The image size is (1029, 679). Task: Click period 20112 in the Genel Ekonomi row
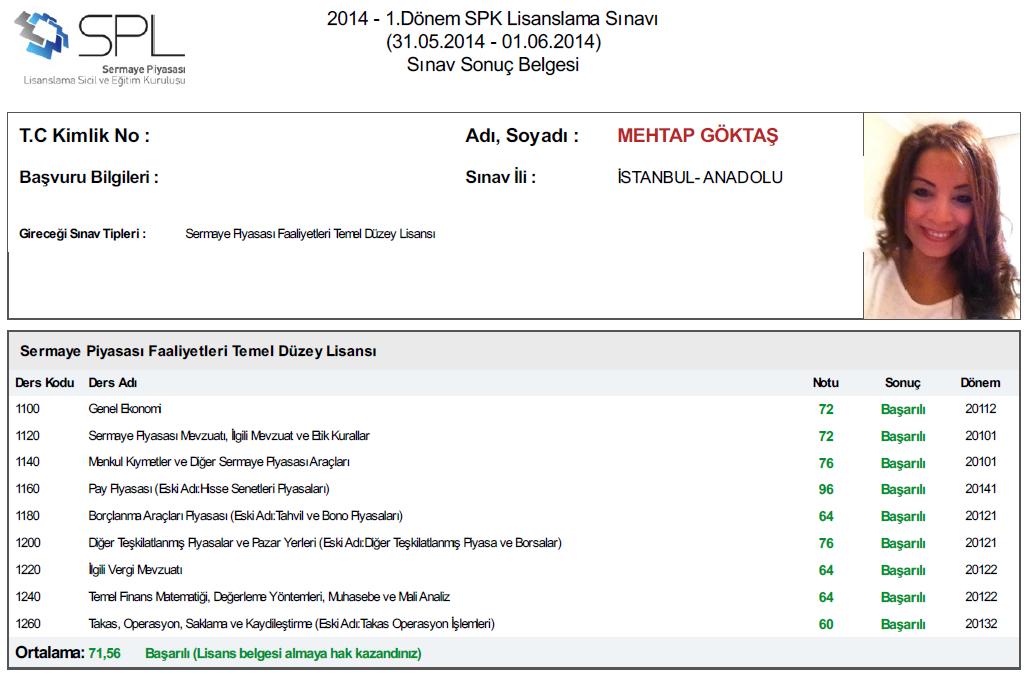[980, 409]
